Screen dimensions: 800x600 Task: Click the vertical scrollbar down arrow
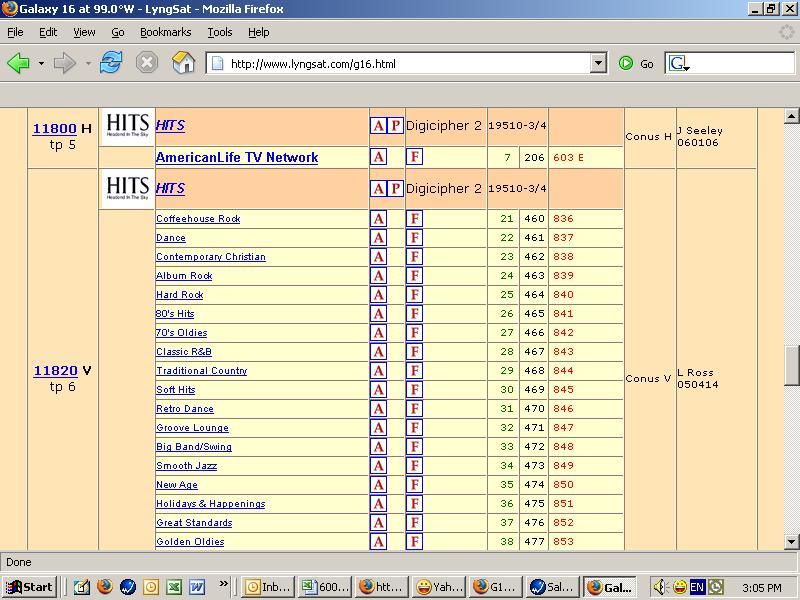tap(791, 541)
